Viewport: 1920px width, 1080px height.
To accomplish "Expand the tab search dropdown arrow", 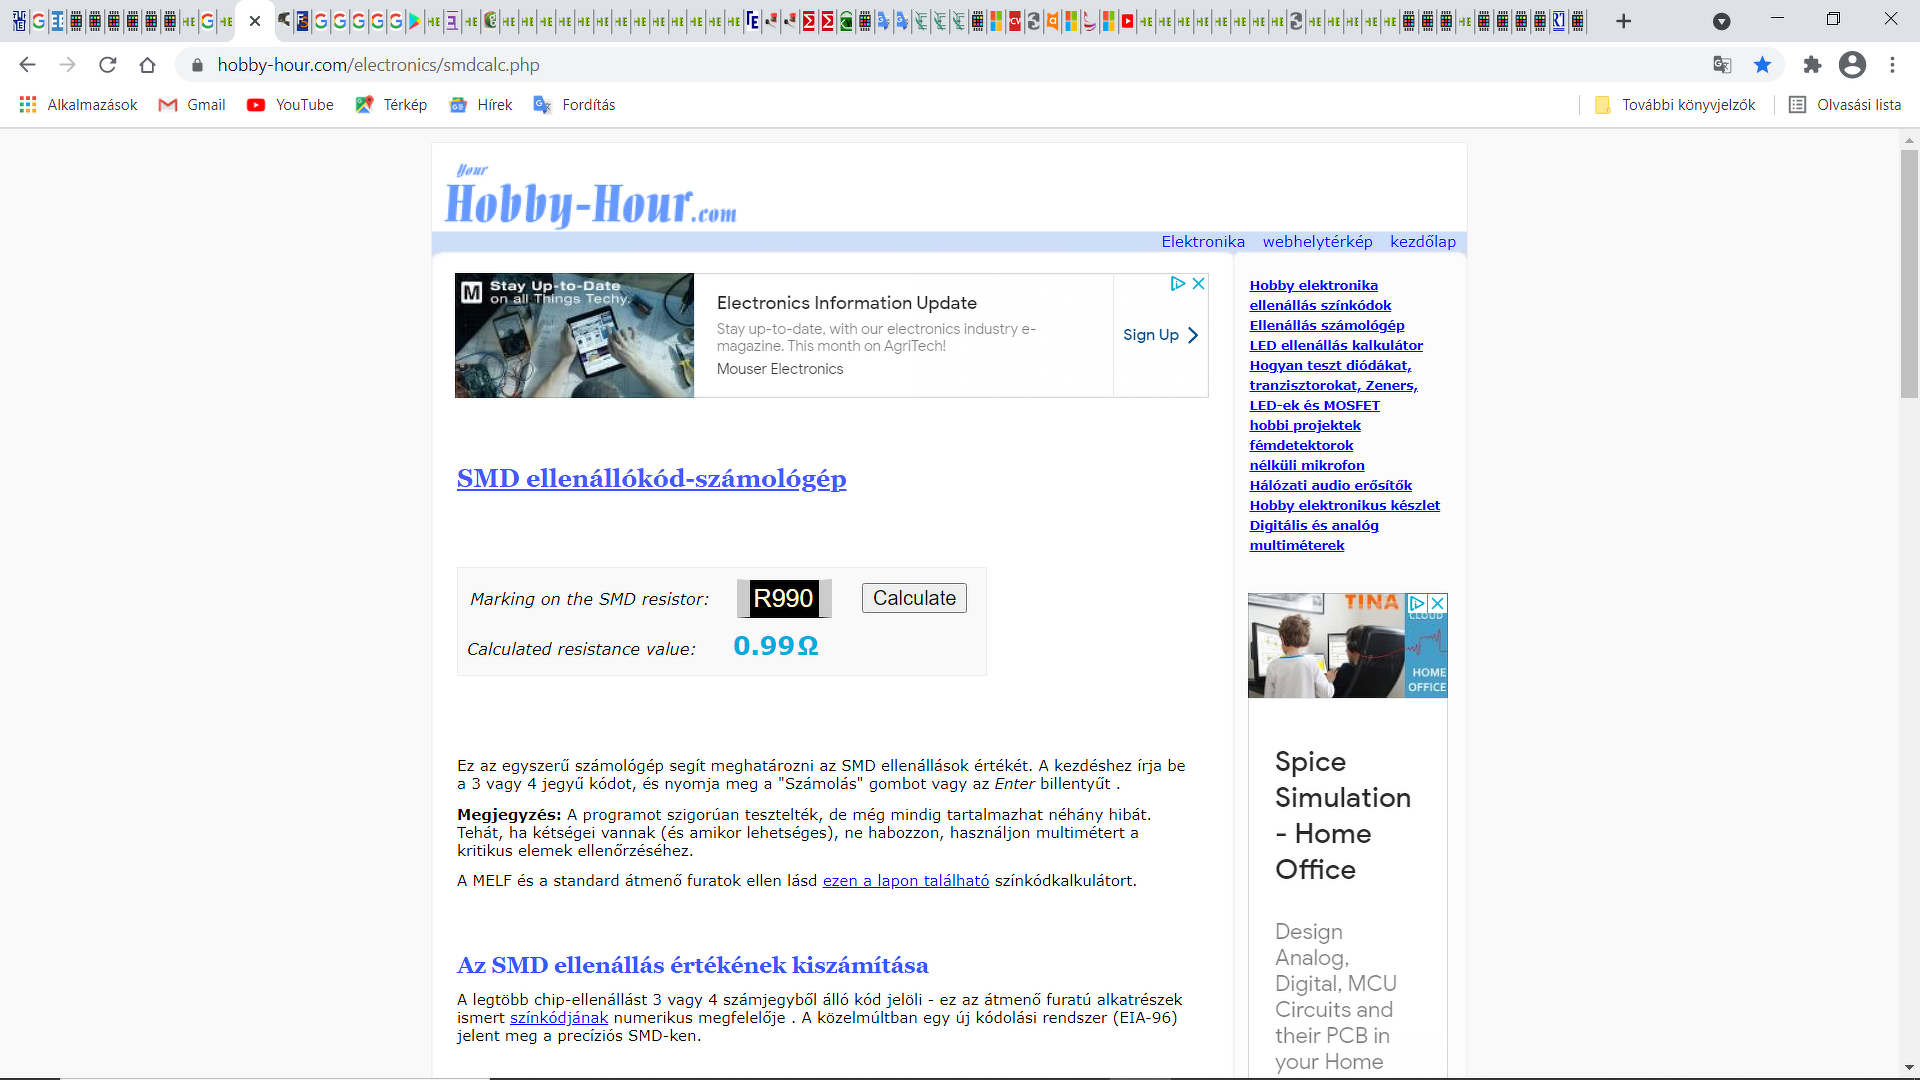I will coord(1721,21).
